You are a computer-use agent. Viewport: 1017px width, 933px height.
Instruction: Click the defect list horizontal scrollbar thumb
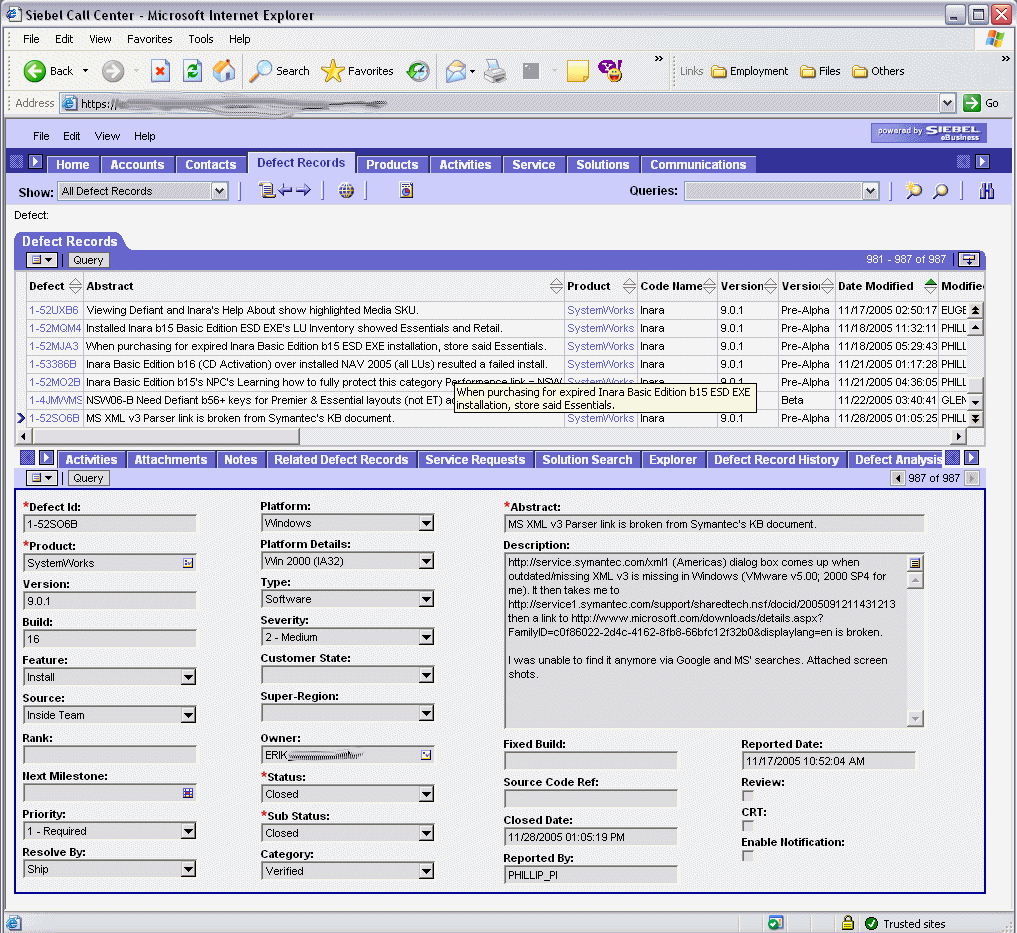click(165, 437)
